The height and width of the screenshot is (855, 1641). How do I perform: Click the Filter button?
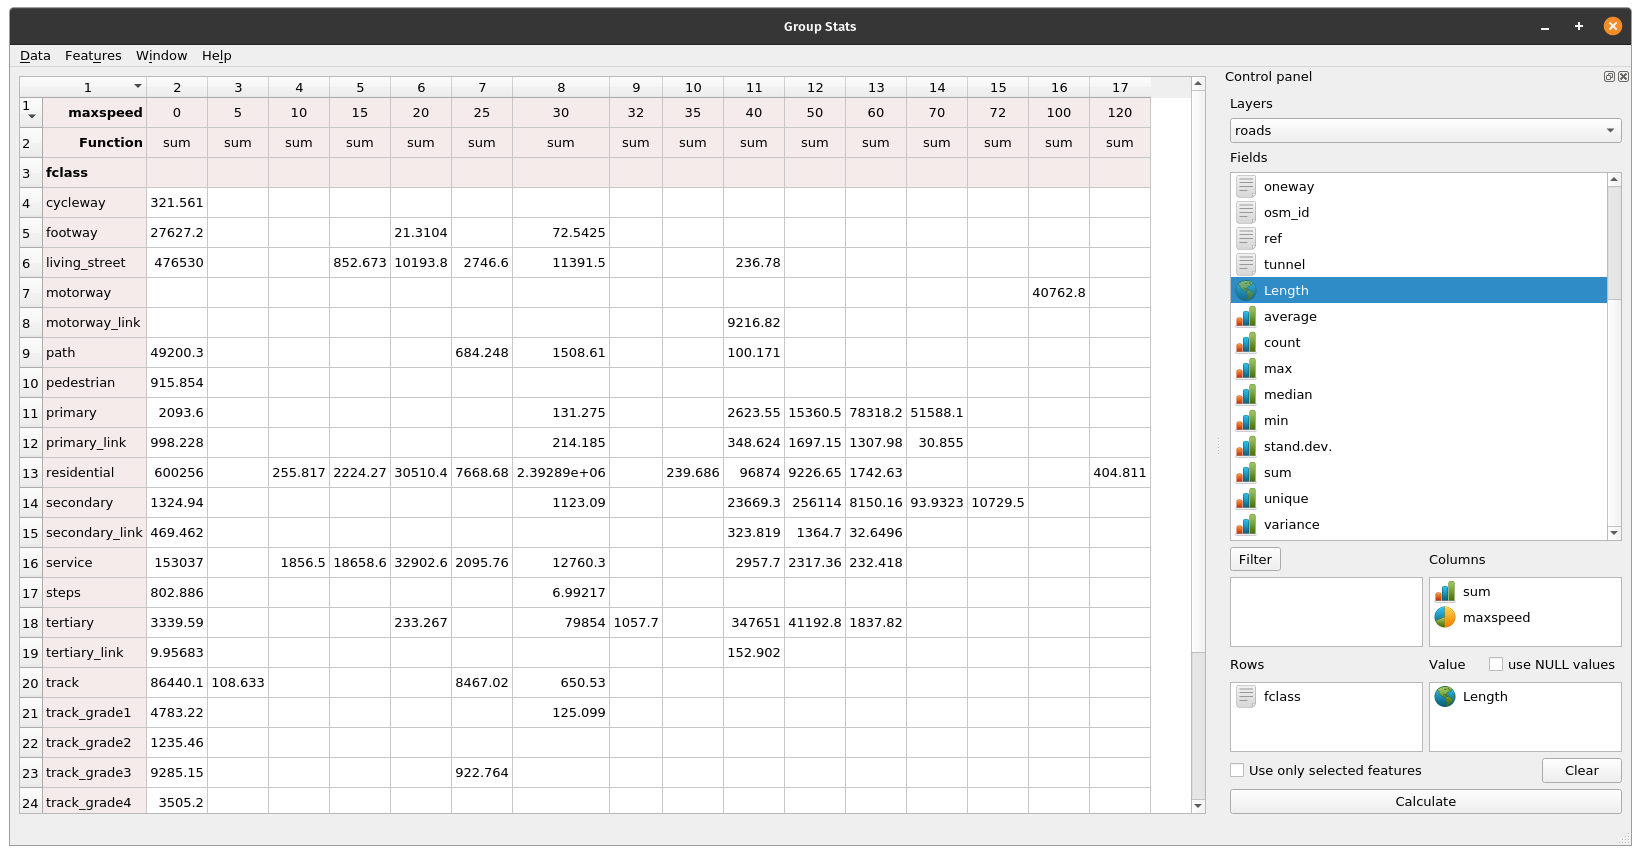[1255, 559]
